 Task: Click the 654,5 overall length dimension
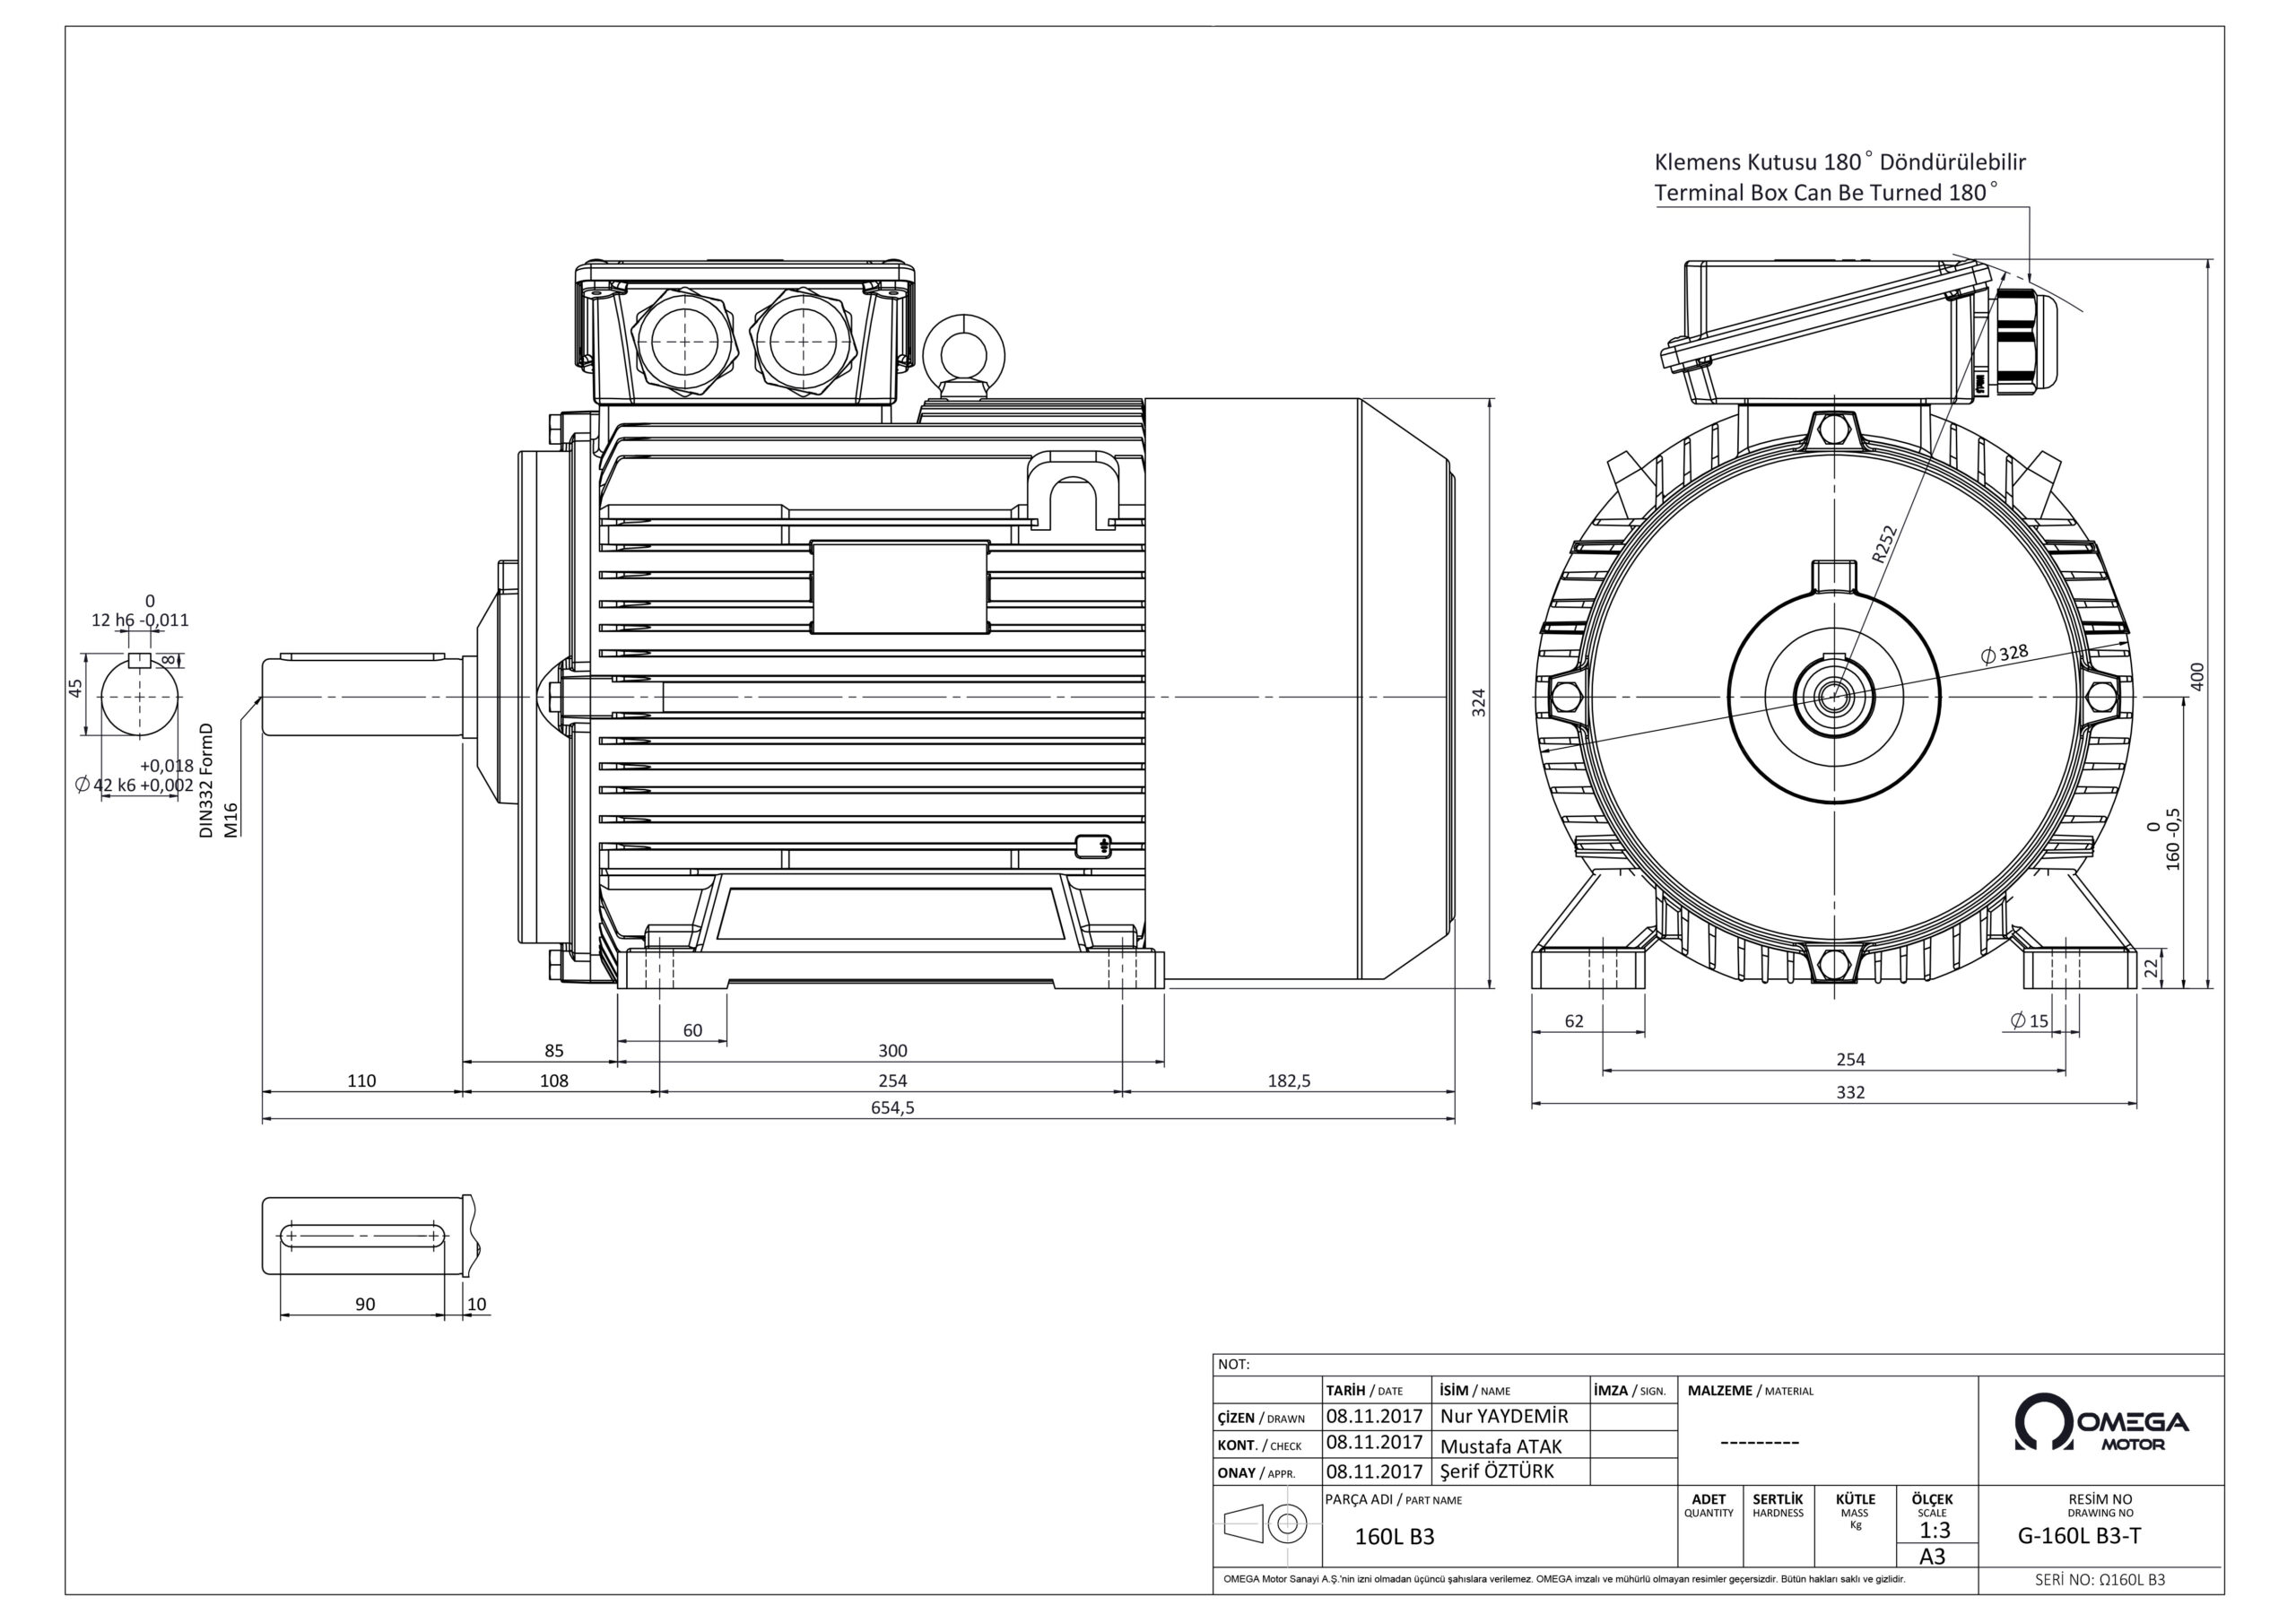click(x=892, y=1107)
